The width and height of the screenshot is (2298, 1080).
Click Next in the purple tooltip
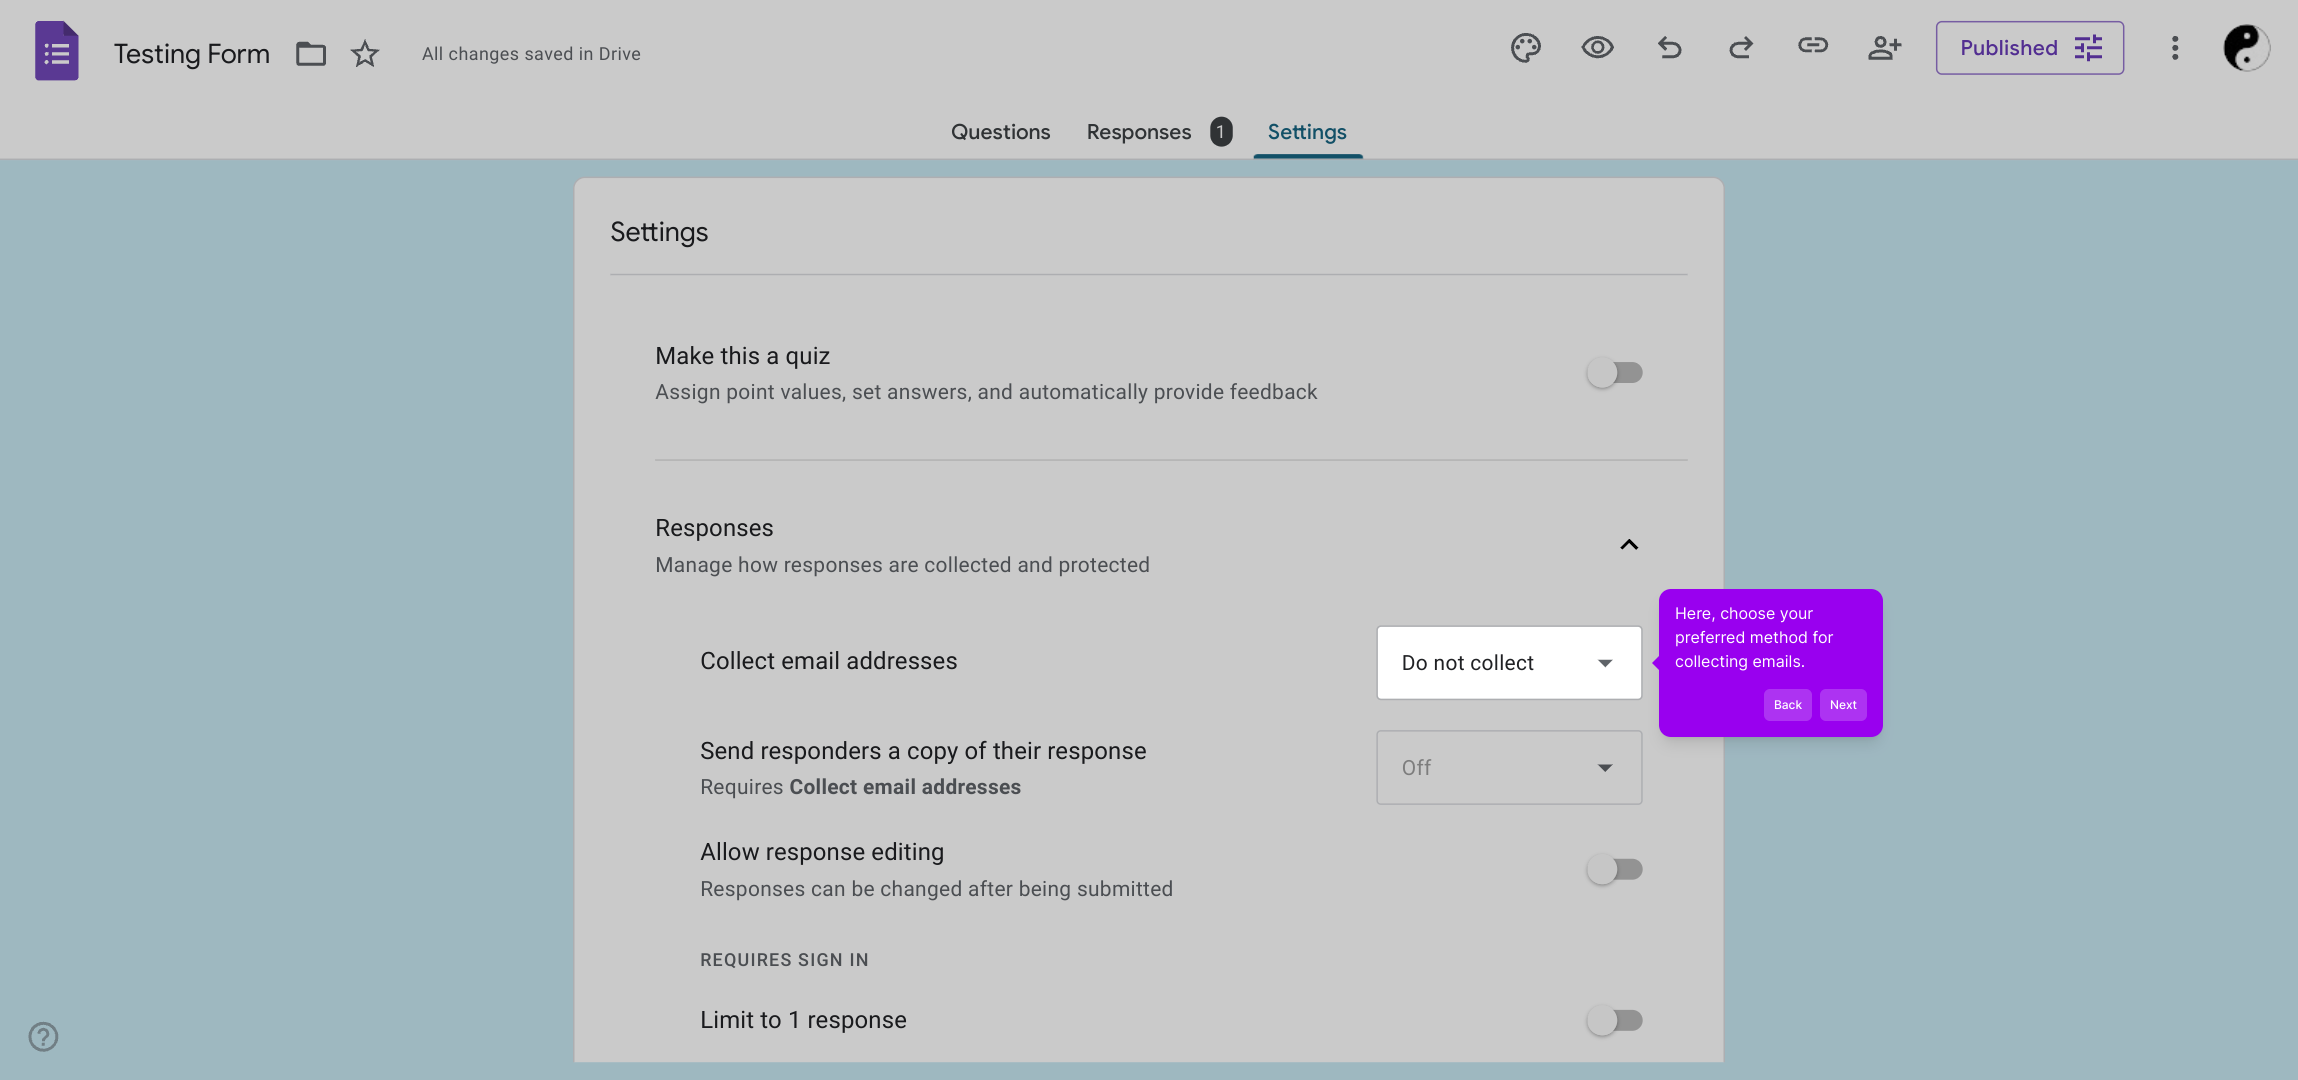click(1842, 705)
